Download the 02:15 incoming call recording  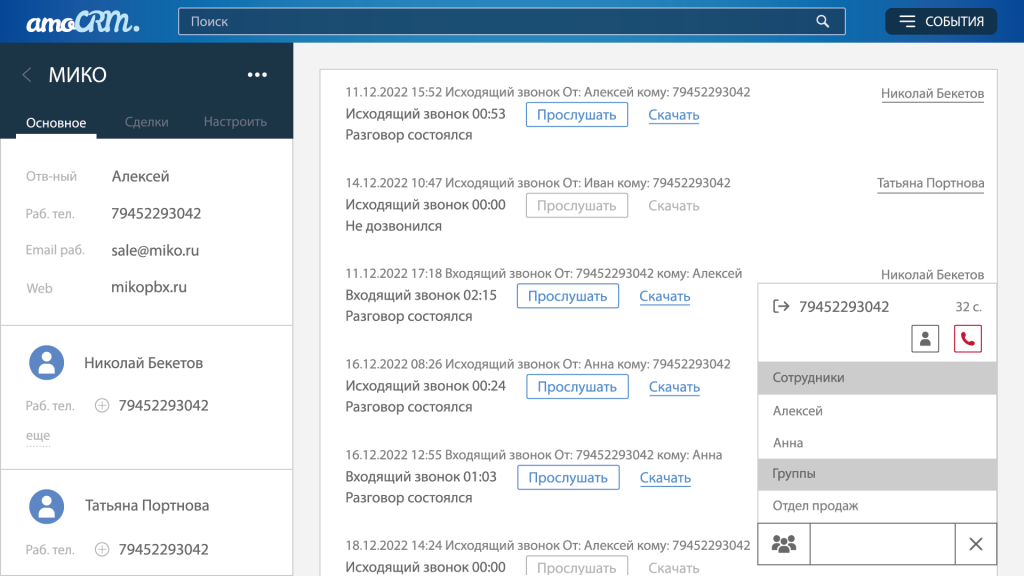coord(664,296)
